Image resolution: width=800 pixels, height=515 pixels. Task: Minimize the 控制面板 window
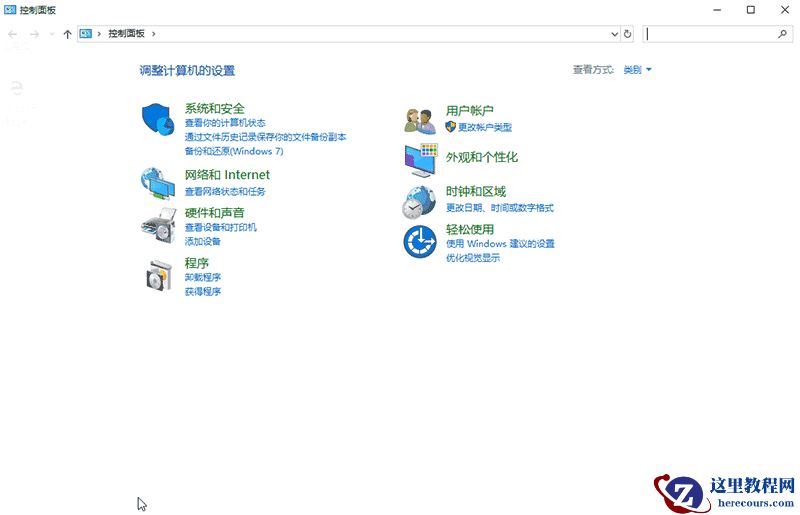pos(717,10)
